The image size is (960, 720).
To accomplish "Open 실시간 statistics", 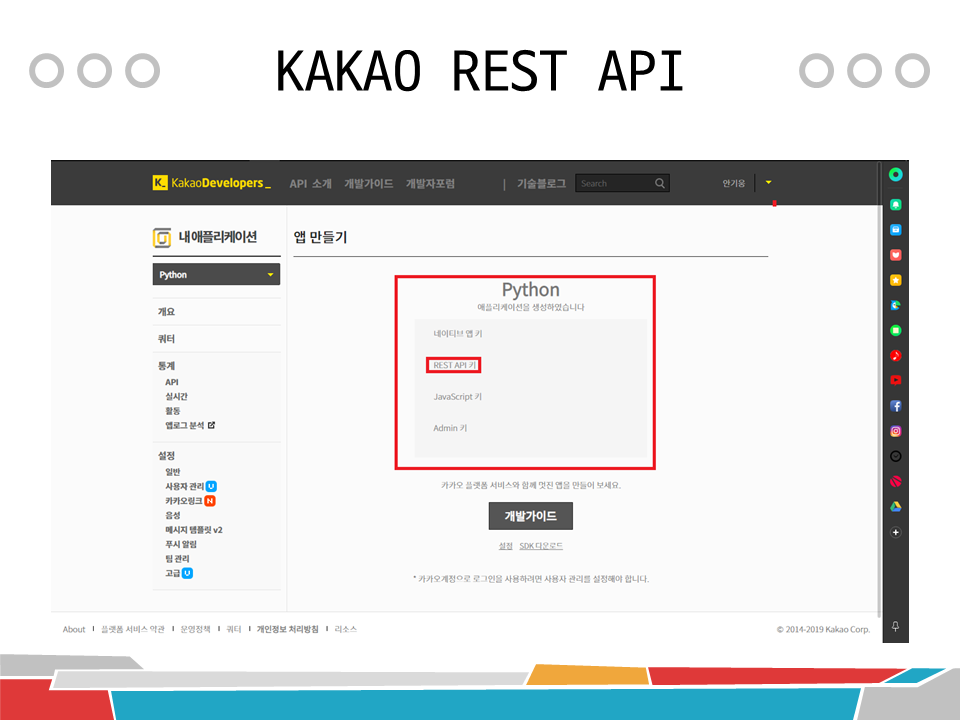I will [176, 397].
